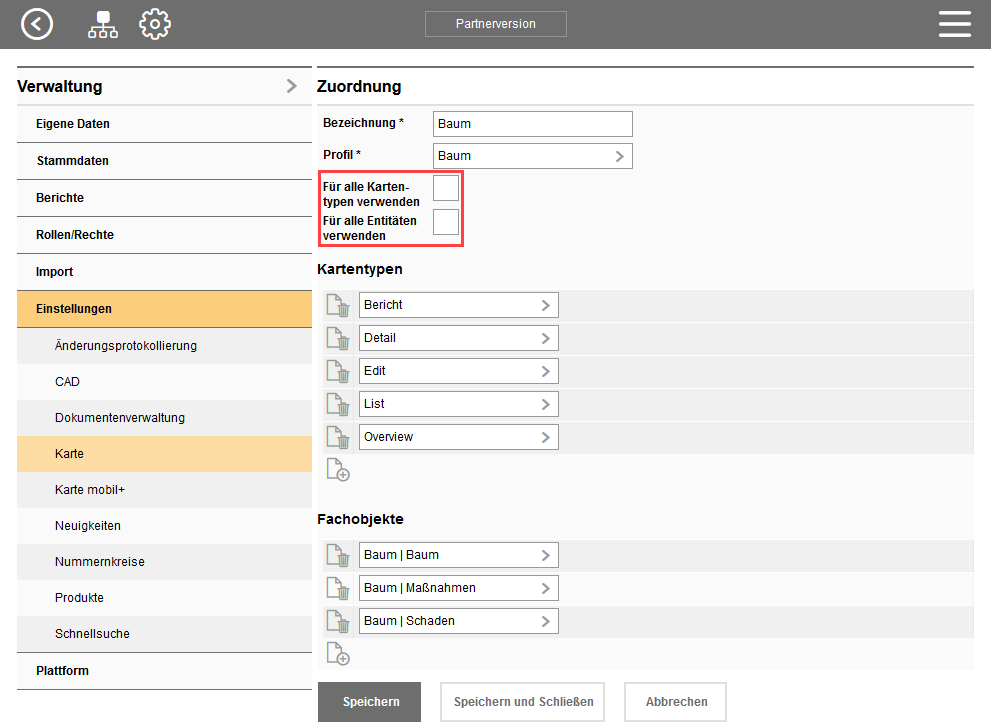Delete the Bericht card type row
The height and width of the screenshot is (727, 991).
[x=337, y=305]
